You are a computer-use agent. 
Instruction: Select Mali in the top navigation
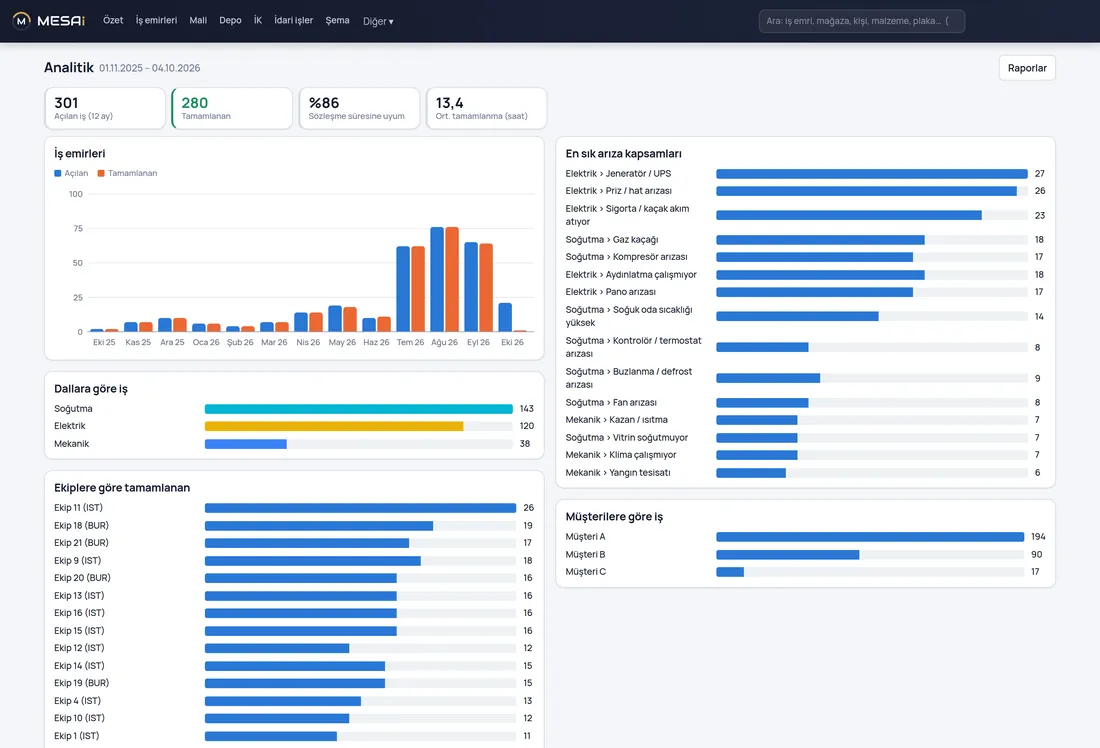198,20
